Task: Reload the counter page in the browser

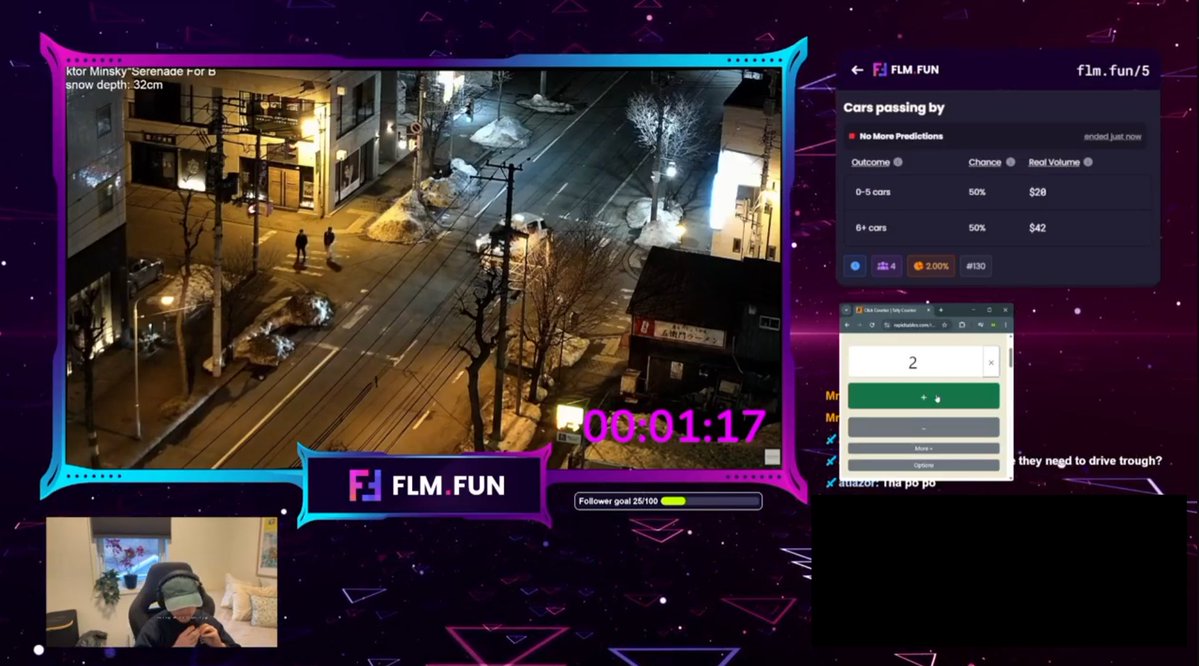Action: (x=872, y=325)
